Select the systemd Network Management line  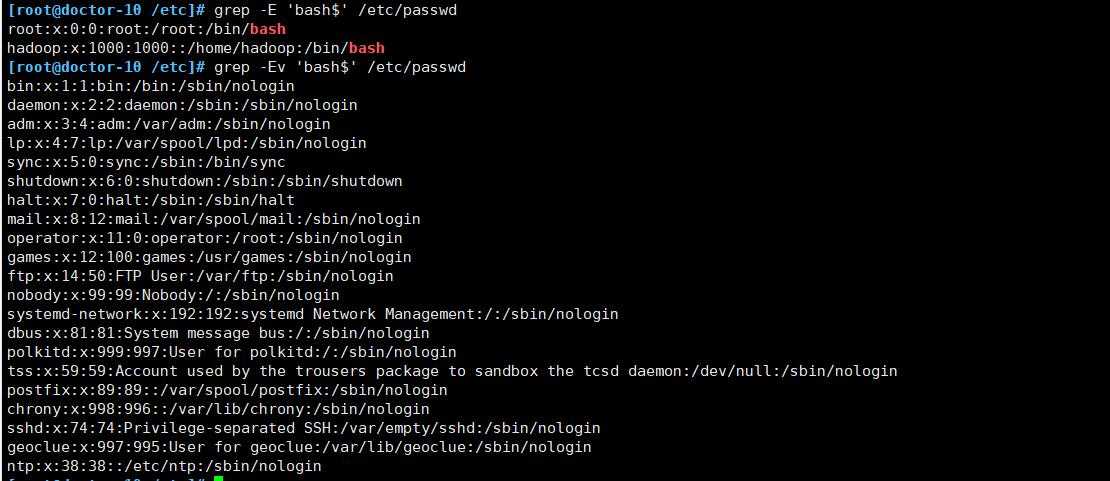pyautogui.click(x=312, y=314)
